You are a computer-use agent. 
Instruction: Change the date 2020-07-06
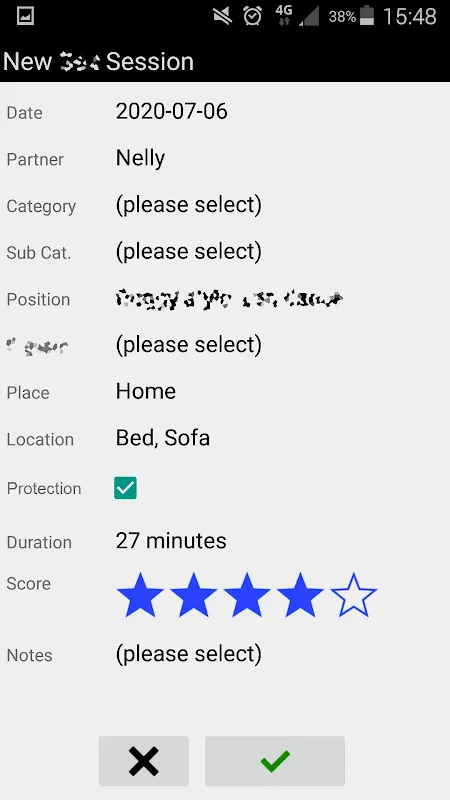[x=171, y=111]
